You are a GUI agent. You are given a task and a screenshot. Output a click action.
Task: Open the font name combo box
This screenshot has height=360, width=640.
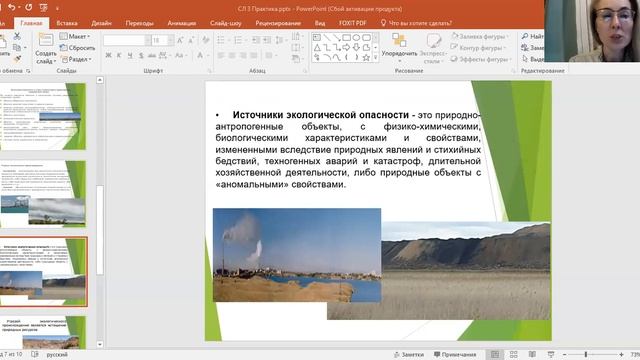pyautogui.click(x=127, y=40)
